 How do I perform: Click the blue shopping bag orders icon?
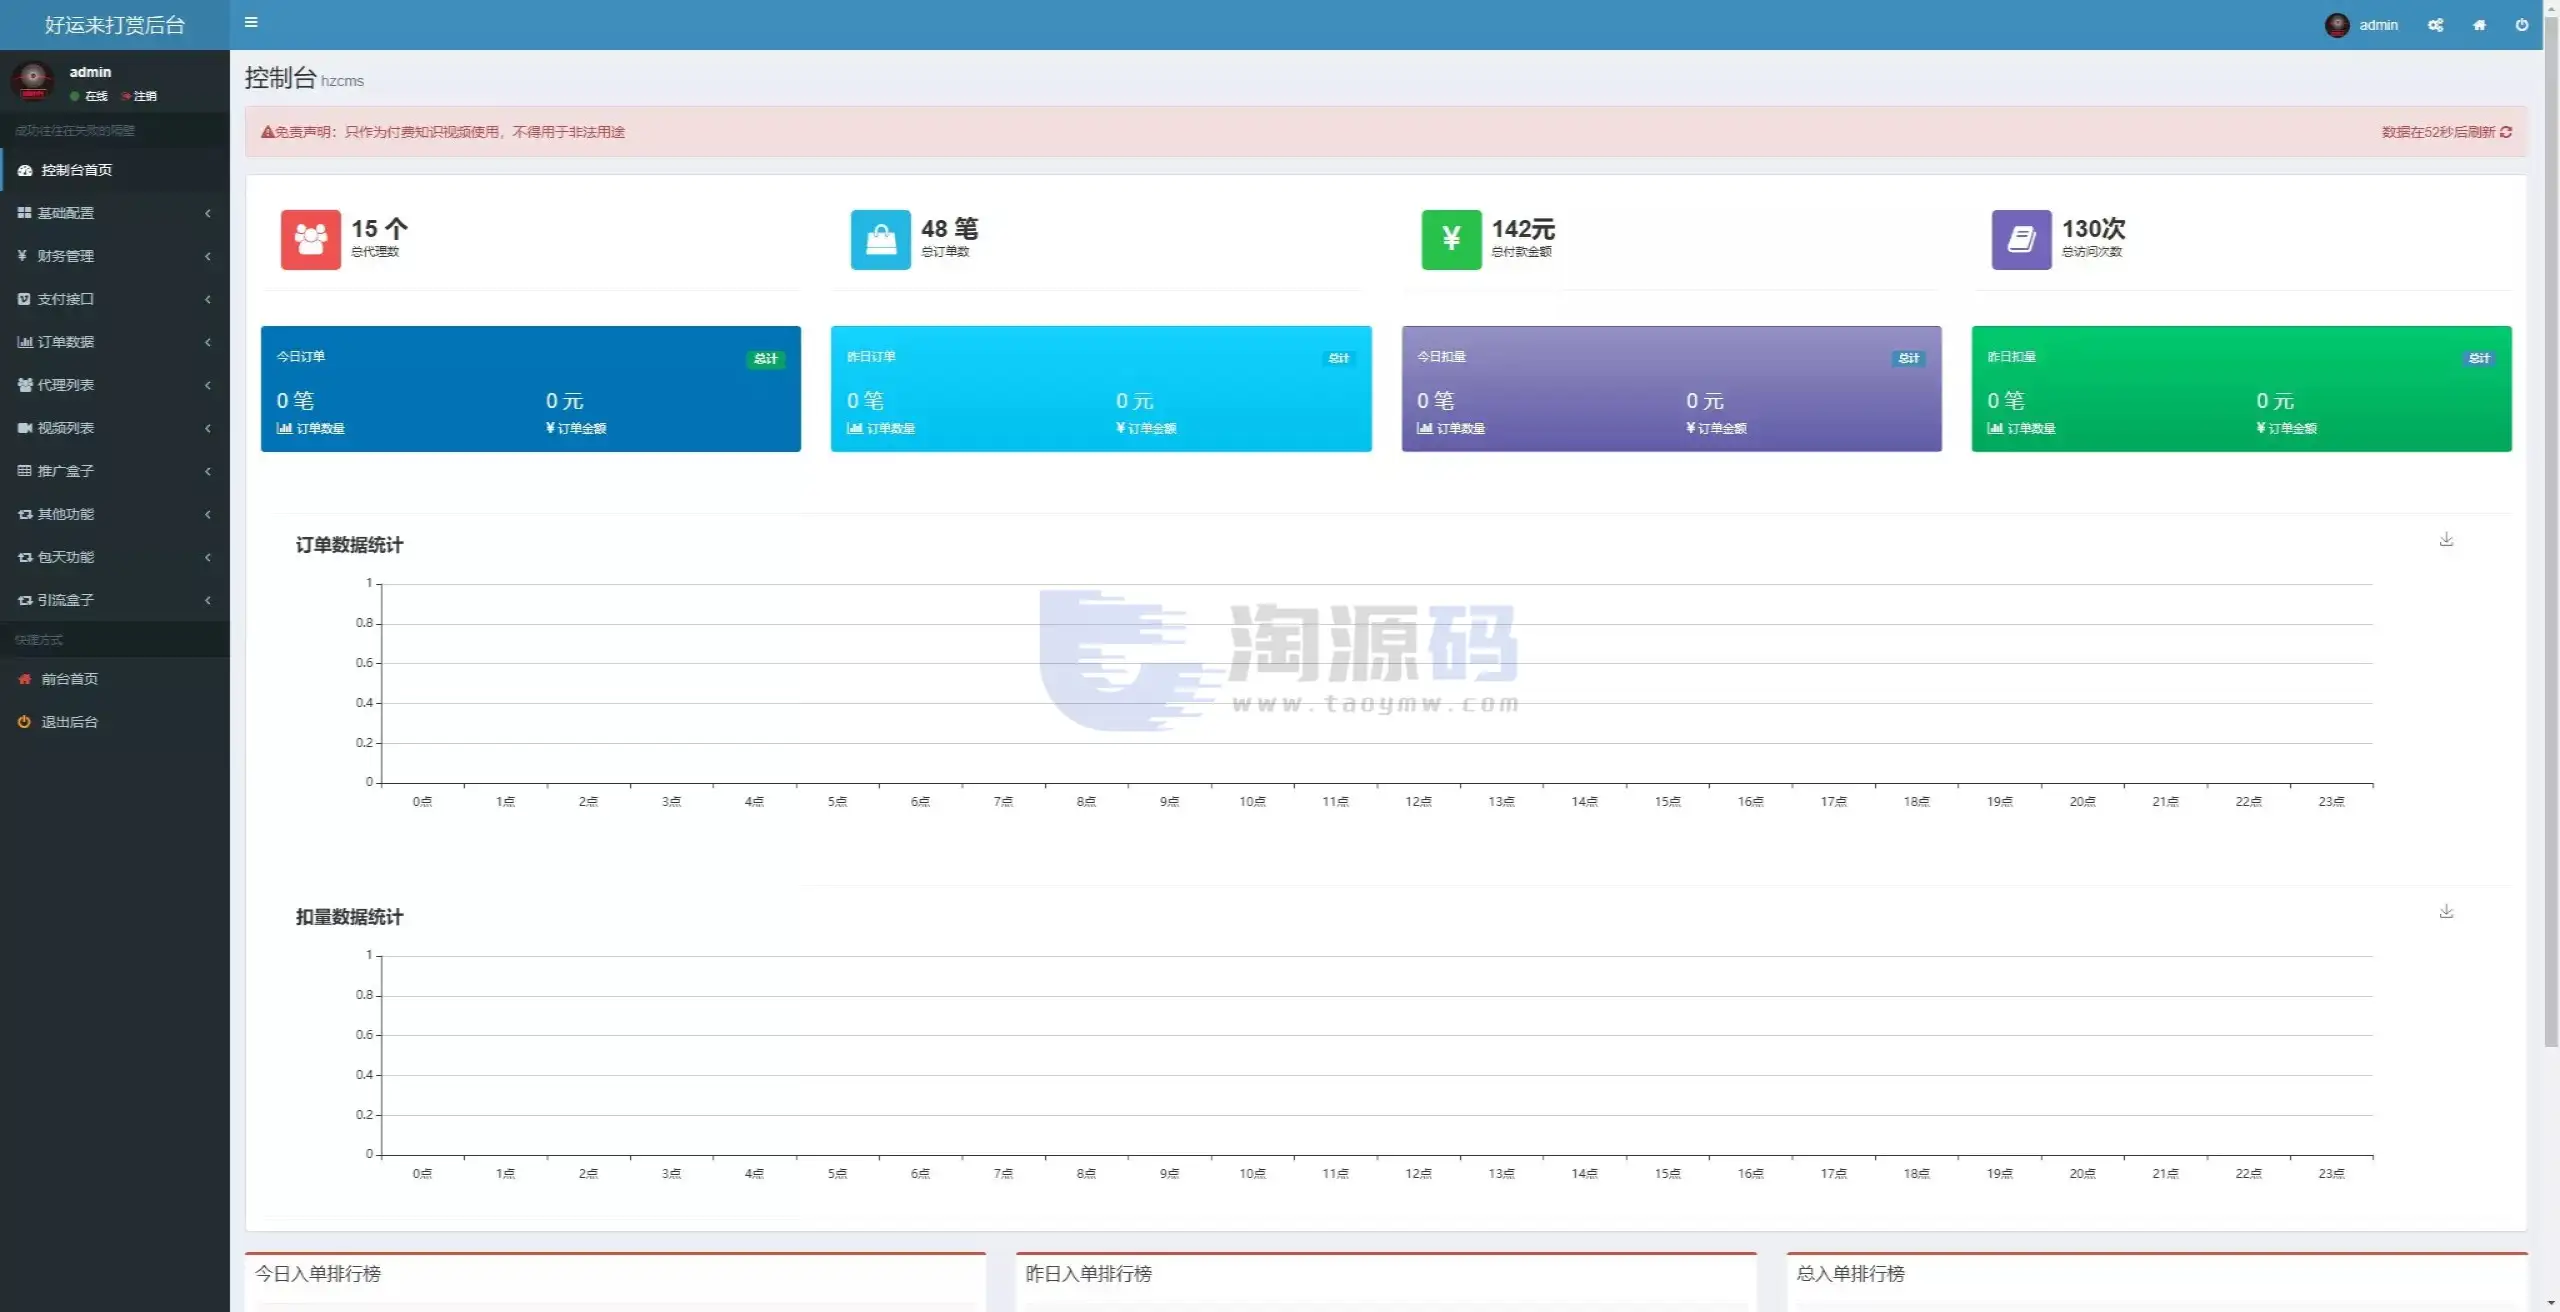(880, 240)
